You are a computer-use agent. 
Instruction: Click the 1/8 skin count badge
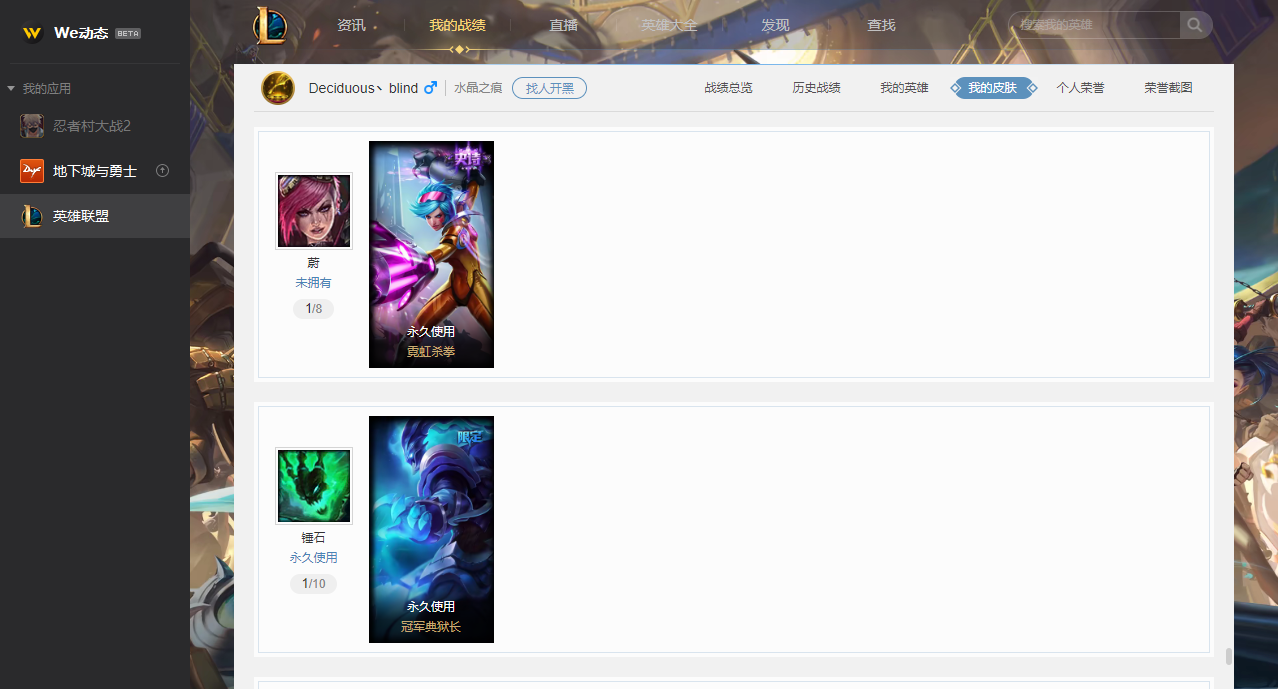click(x=314, y=309)
